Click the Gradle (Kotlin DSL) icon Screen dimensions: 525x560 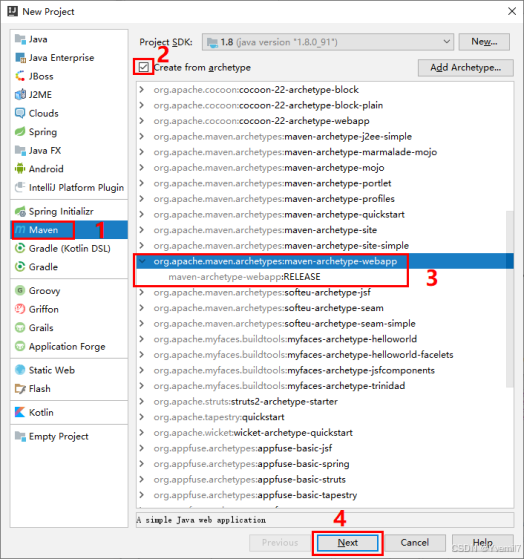coord(20,248)
